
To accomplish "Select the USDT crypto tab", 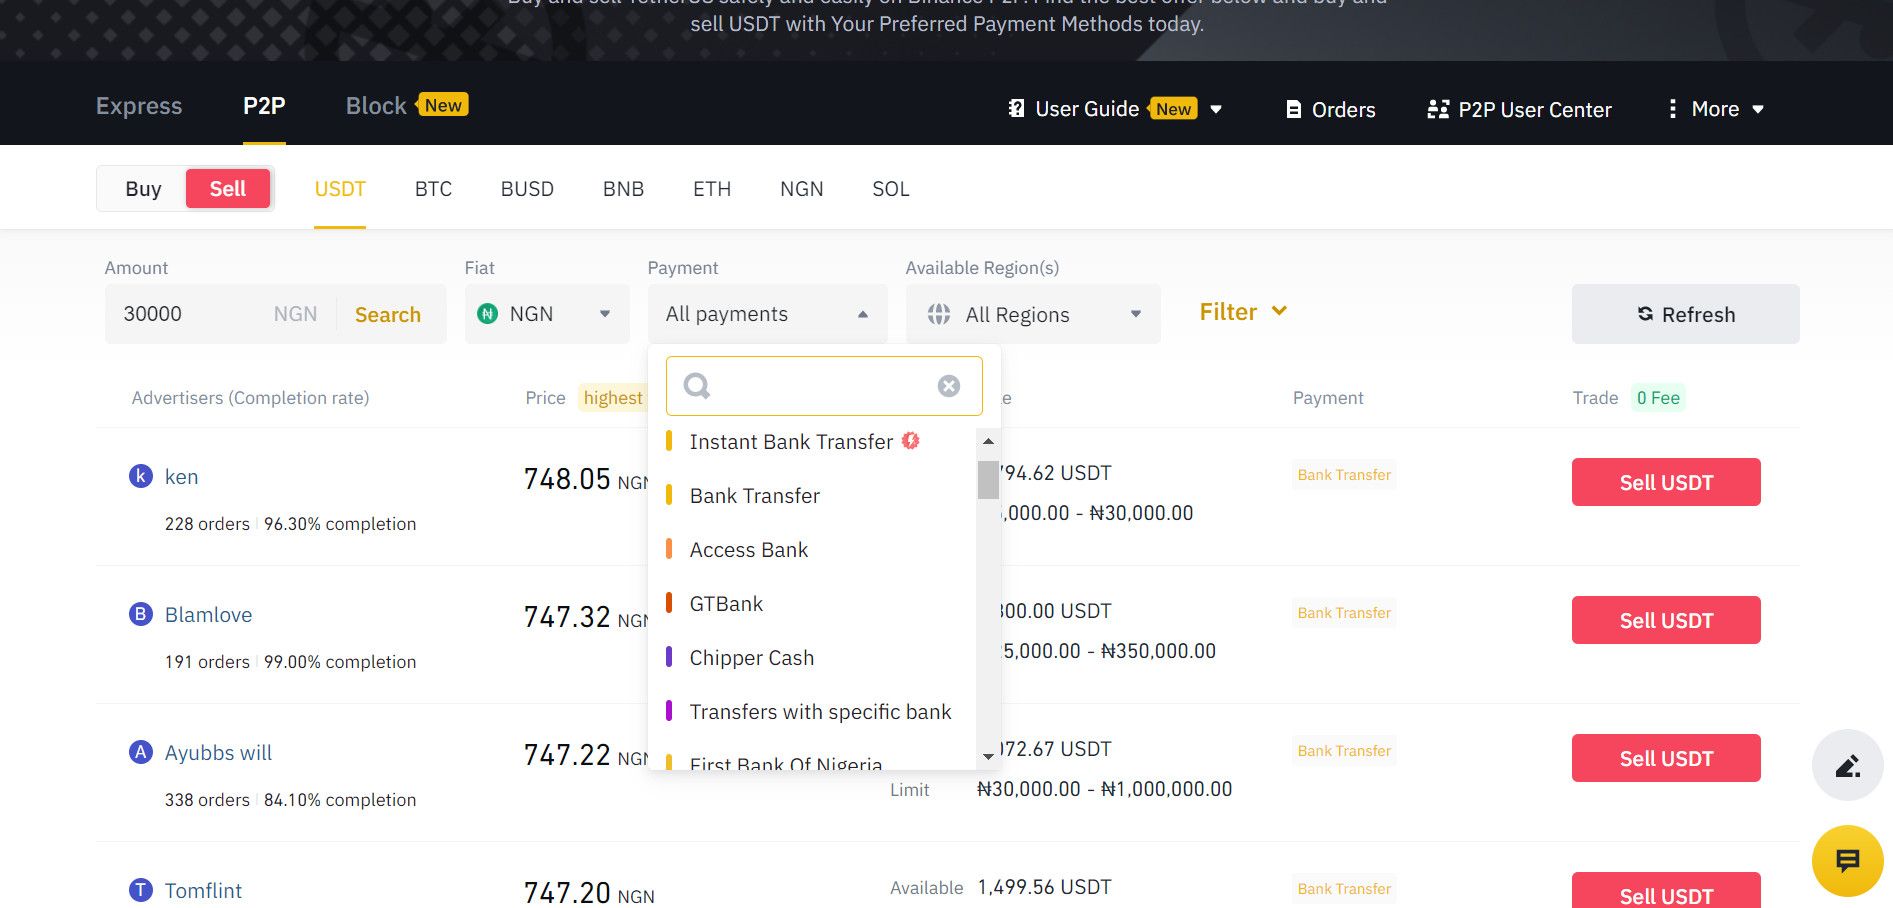I will pos(340,189).
